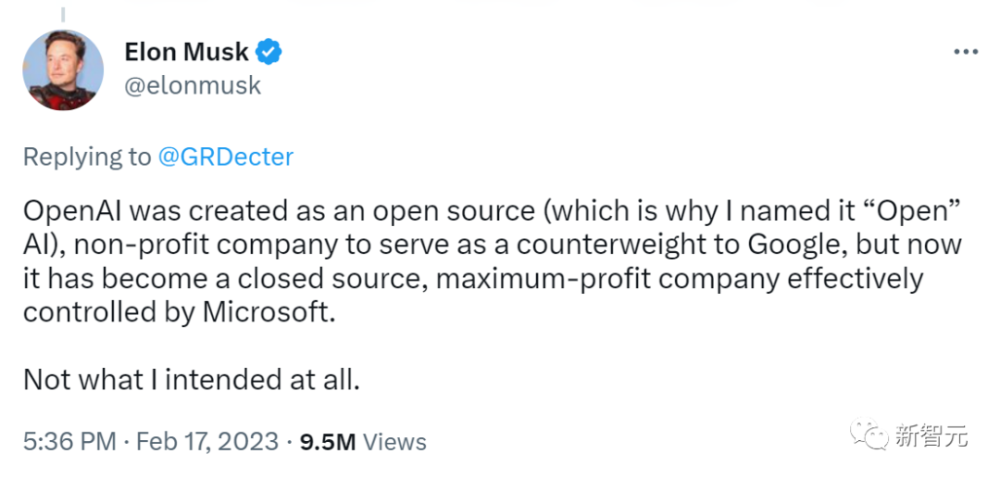
Task: Click the thread connector line above the avatar
Action: point(63,14)
